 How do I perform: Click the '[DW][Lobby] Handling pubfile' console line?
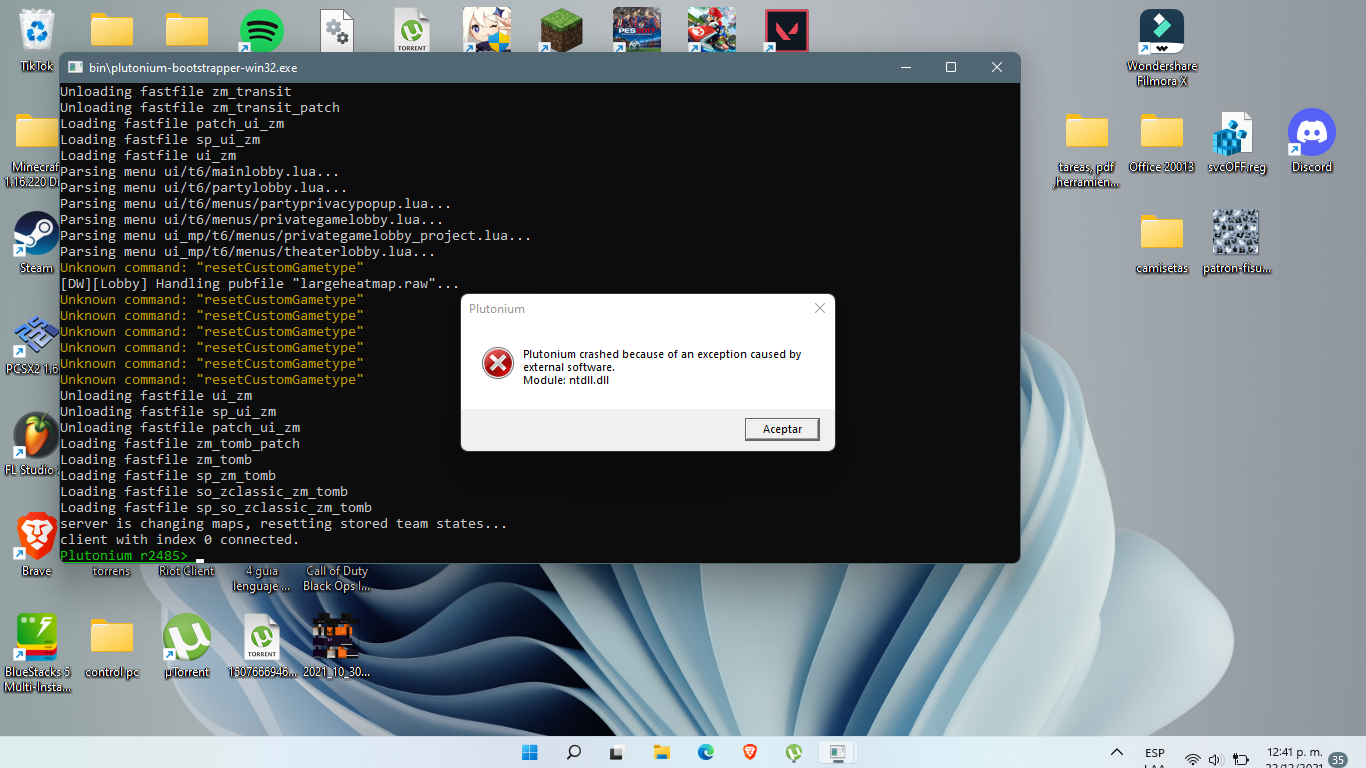[x=260, y=283]
